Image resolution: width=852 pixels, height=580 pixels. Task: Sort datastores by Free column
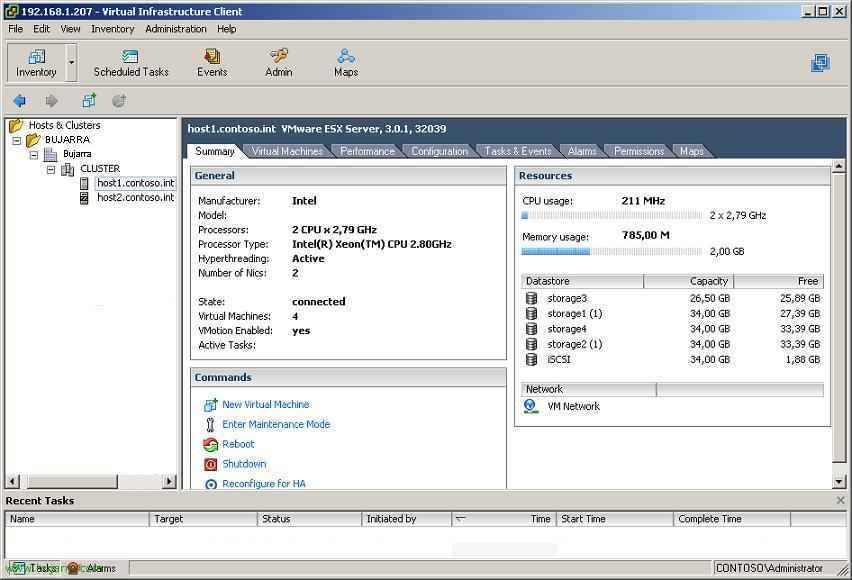coord(779,281)
